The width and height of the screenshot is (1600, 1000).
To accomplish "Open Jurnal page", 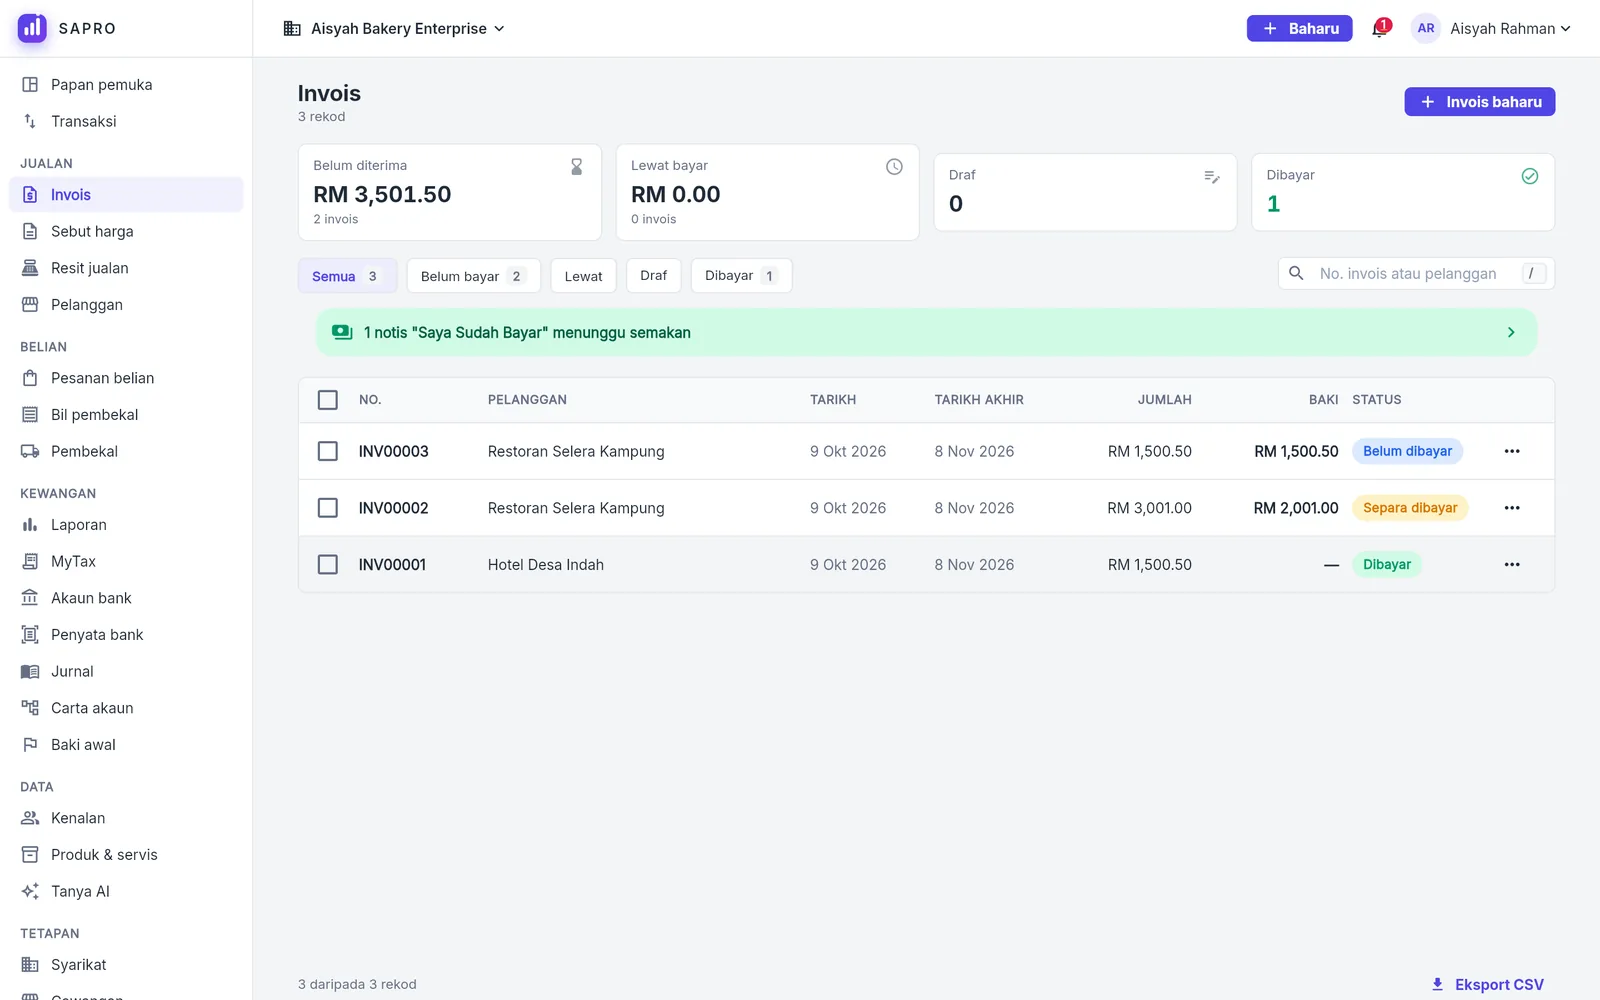I will [126, 671].
